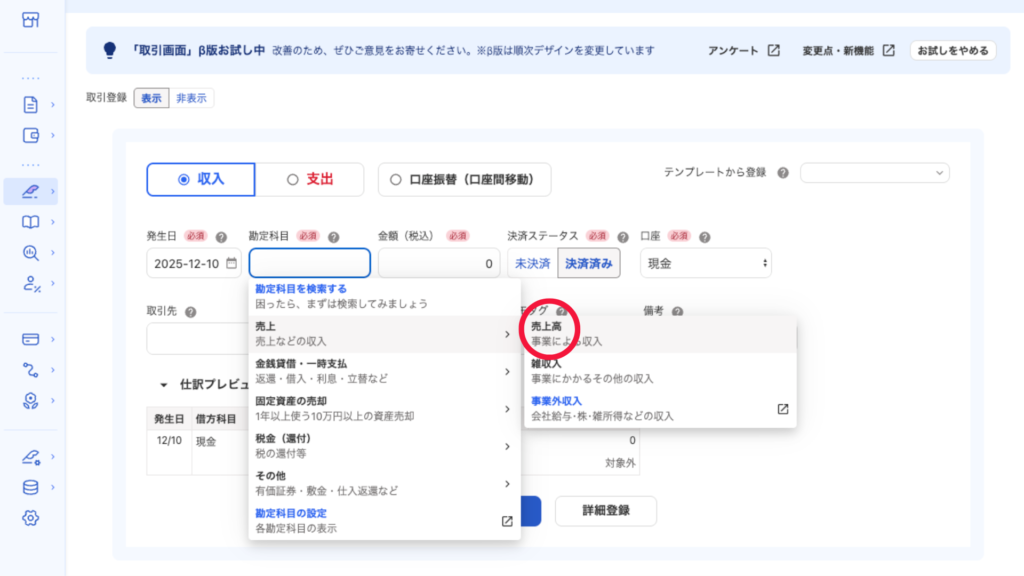Collapse the 仕訳プレビュー section triangle
Screen dimensions: 1024x576
coord(163,384)
